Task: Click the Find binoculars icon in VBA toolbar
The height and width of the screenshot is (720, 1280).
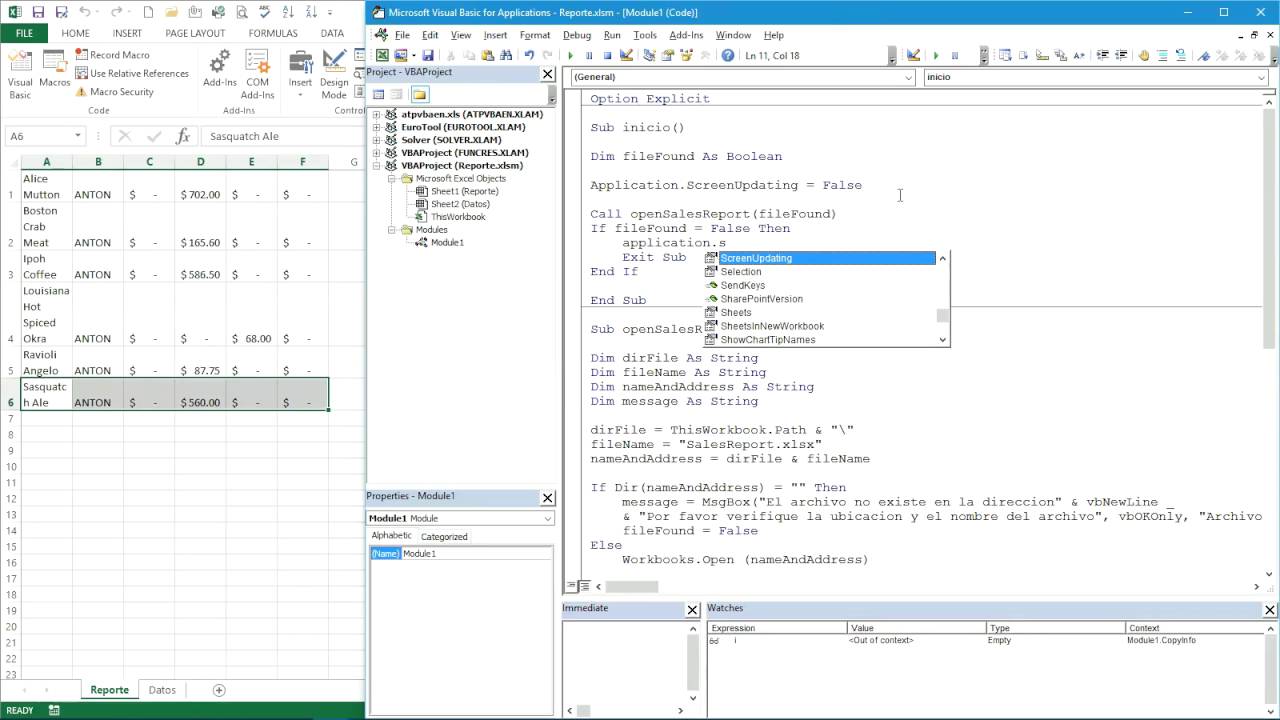Action: point(506,55)
